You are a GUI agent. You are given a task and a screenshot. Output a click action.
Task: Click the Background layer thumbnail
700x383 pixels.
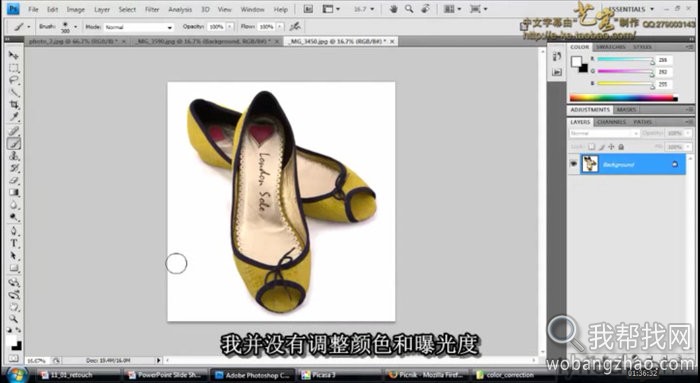point(590,164)
